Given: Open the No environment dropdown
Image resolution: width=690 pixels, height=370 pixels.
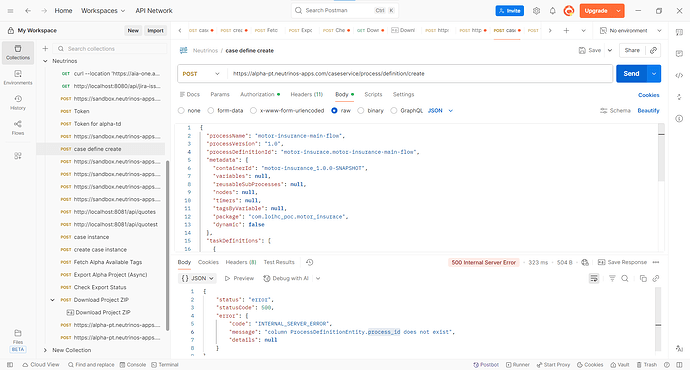Looking at the screenshot, I should 631,30.
